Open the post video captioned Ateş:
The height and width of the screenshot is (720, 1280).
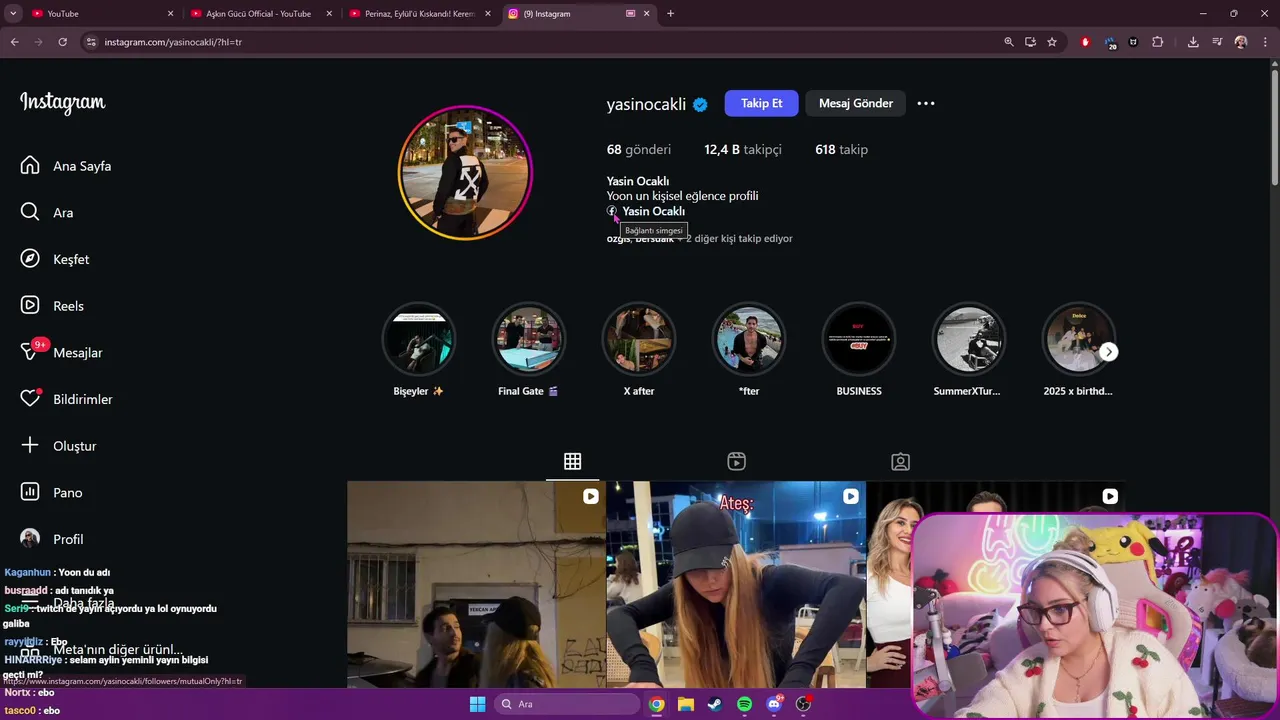coord(736,584)
